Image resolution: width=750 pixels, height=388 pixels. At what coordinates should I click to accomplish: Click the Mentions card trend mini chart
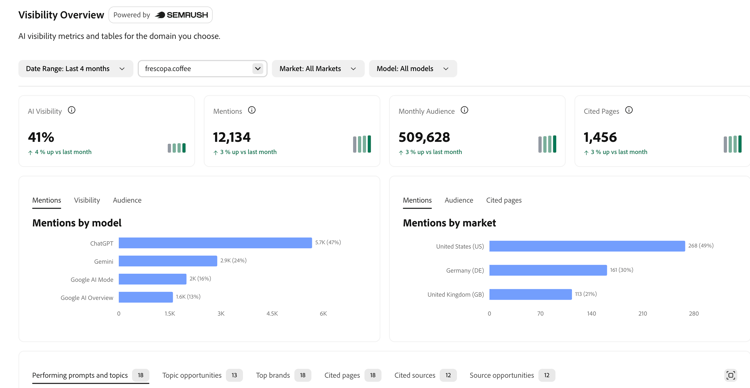pos(362,144)
